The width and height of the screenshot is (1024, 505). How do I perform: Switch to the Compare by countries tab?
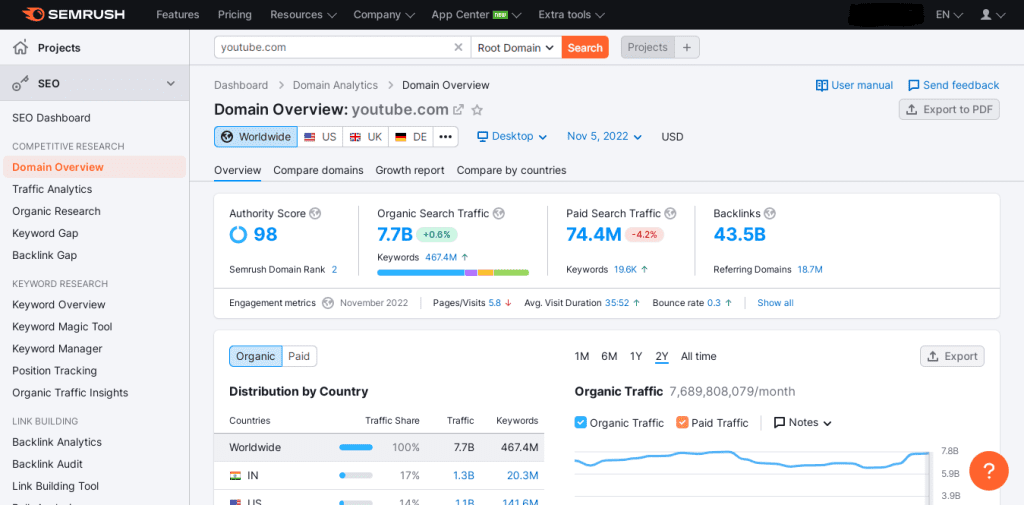511,170
